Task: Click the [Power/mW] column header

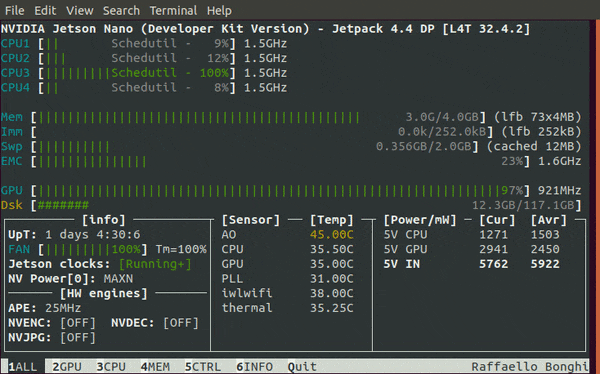Action: click(420, 220)
